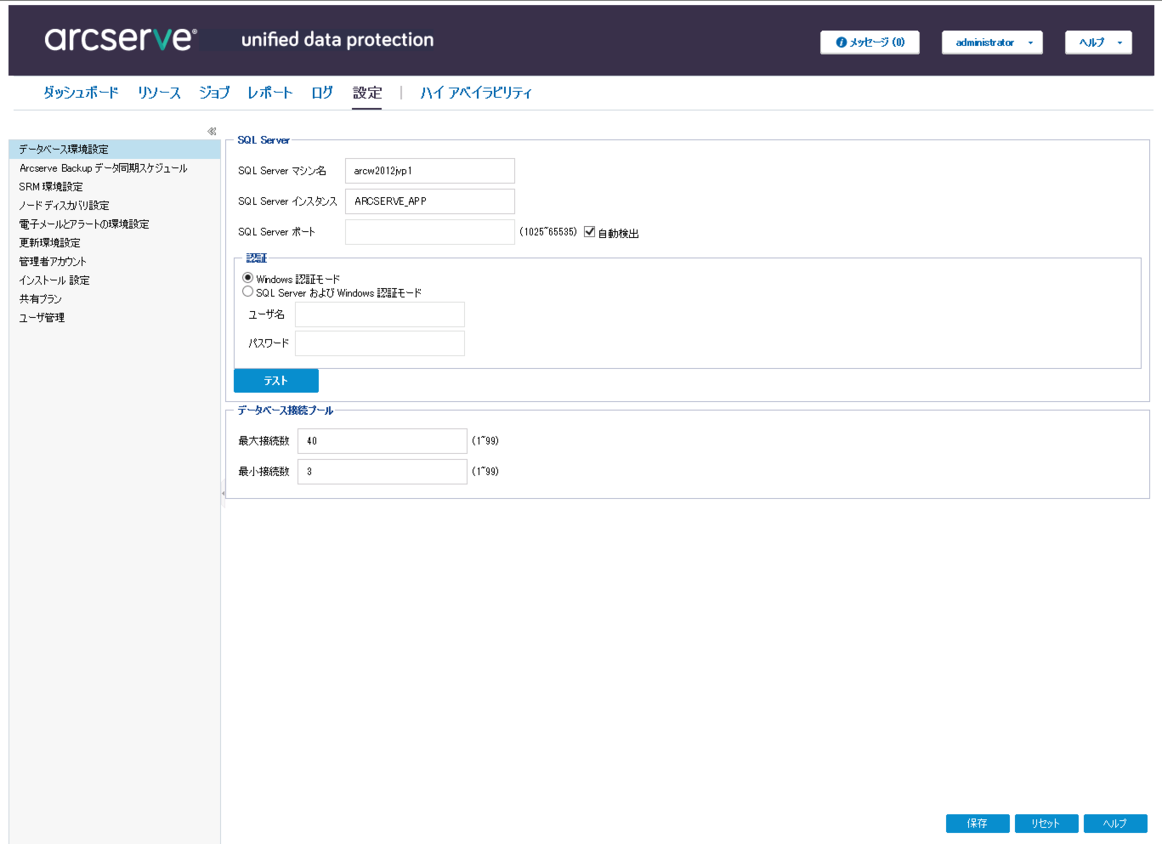Click the SQL Server マシン名 field

pos(430,170)
